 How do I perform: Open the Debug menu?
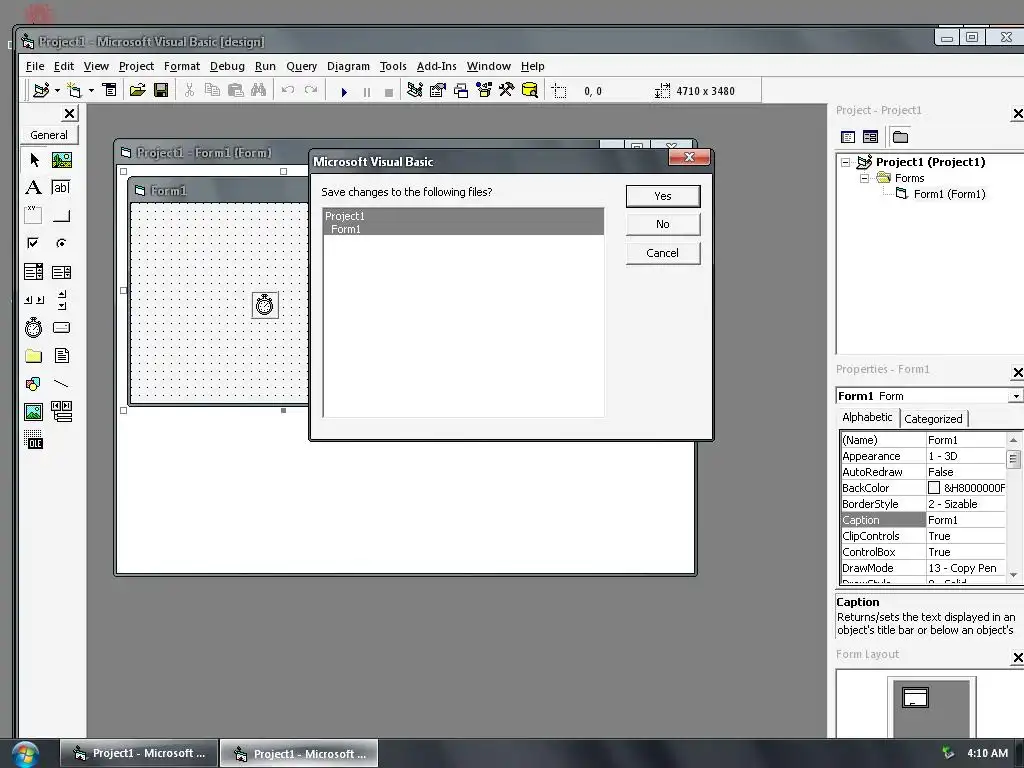point(227,66)
